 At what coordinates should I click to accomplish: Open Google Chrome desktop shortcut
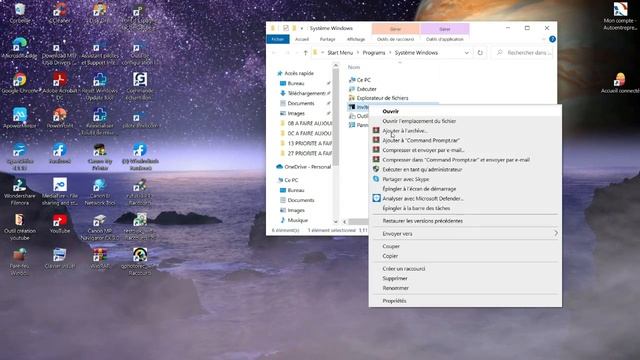(x=20, y=83)
